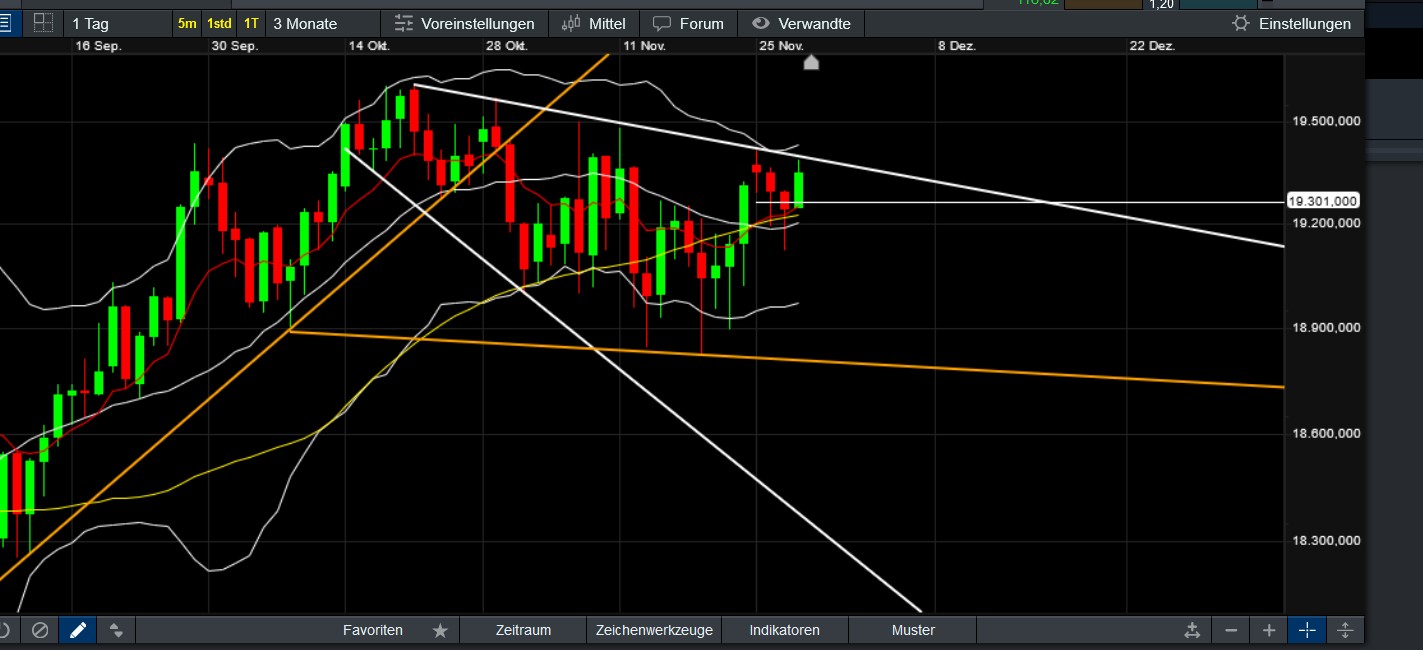This screenshot has height=650, width=1423.
Task: Click the Voreinstellungen sliders icon
Action: coord(403,23)
